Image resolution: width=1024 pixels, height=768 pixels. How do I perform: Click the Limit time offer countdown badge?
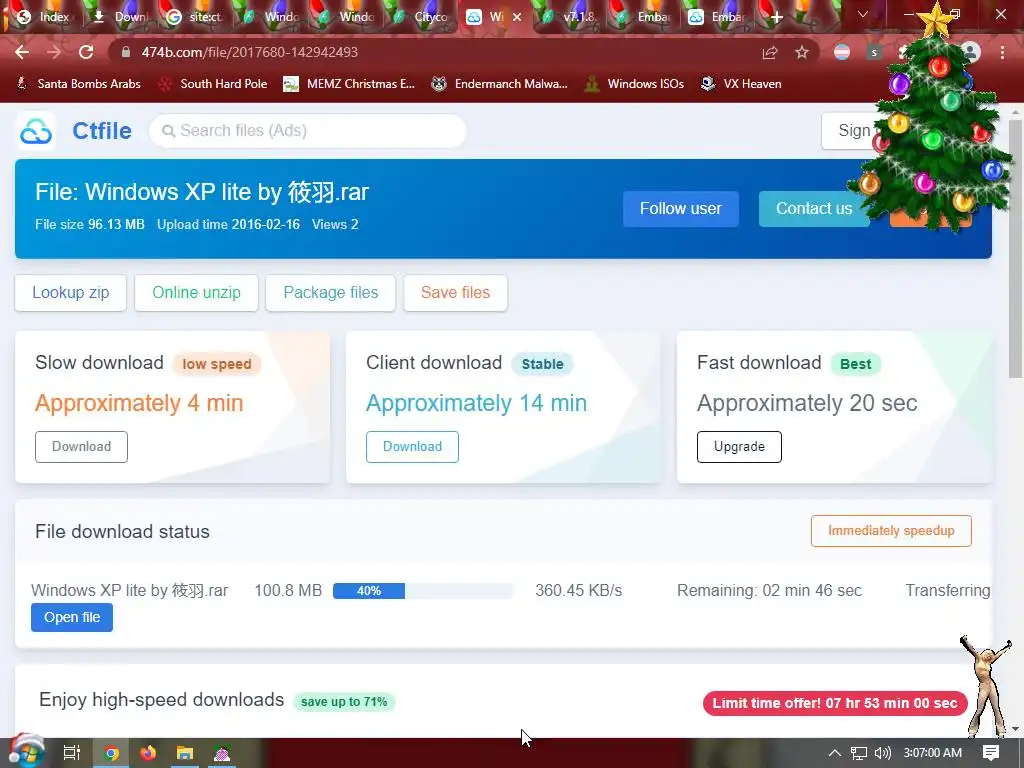coord(835,703)
